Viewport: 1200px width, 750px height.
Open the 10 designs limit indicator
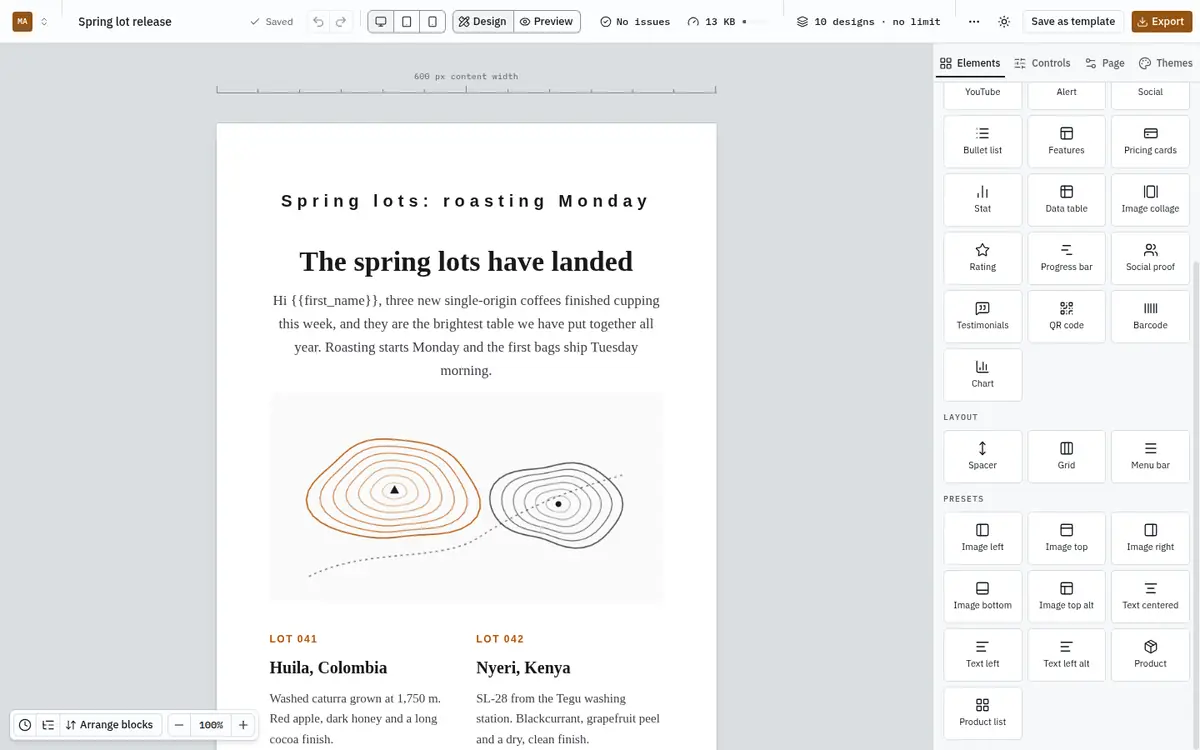tap(868, 21)
